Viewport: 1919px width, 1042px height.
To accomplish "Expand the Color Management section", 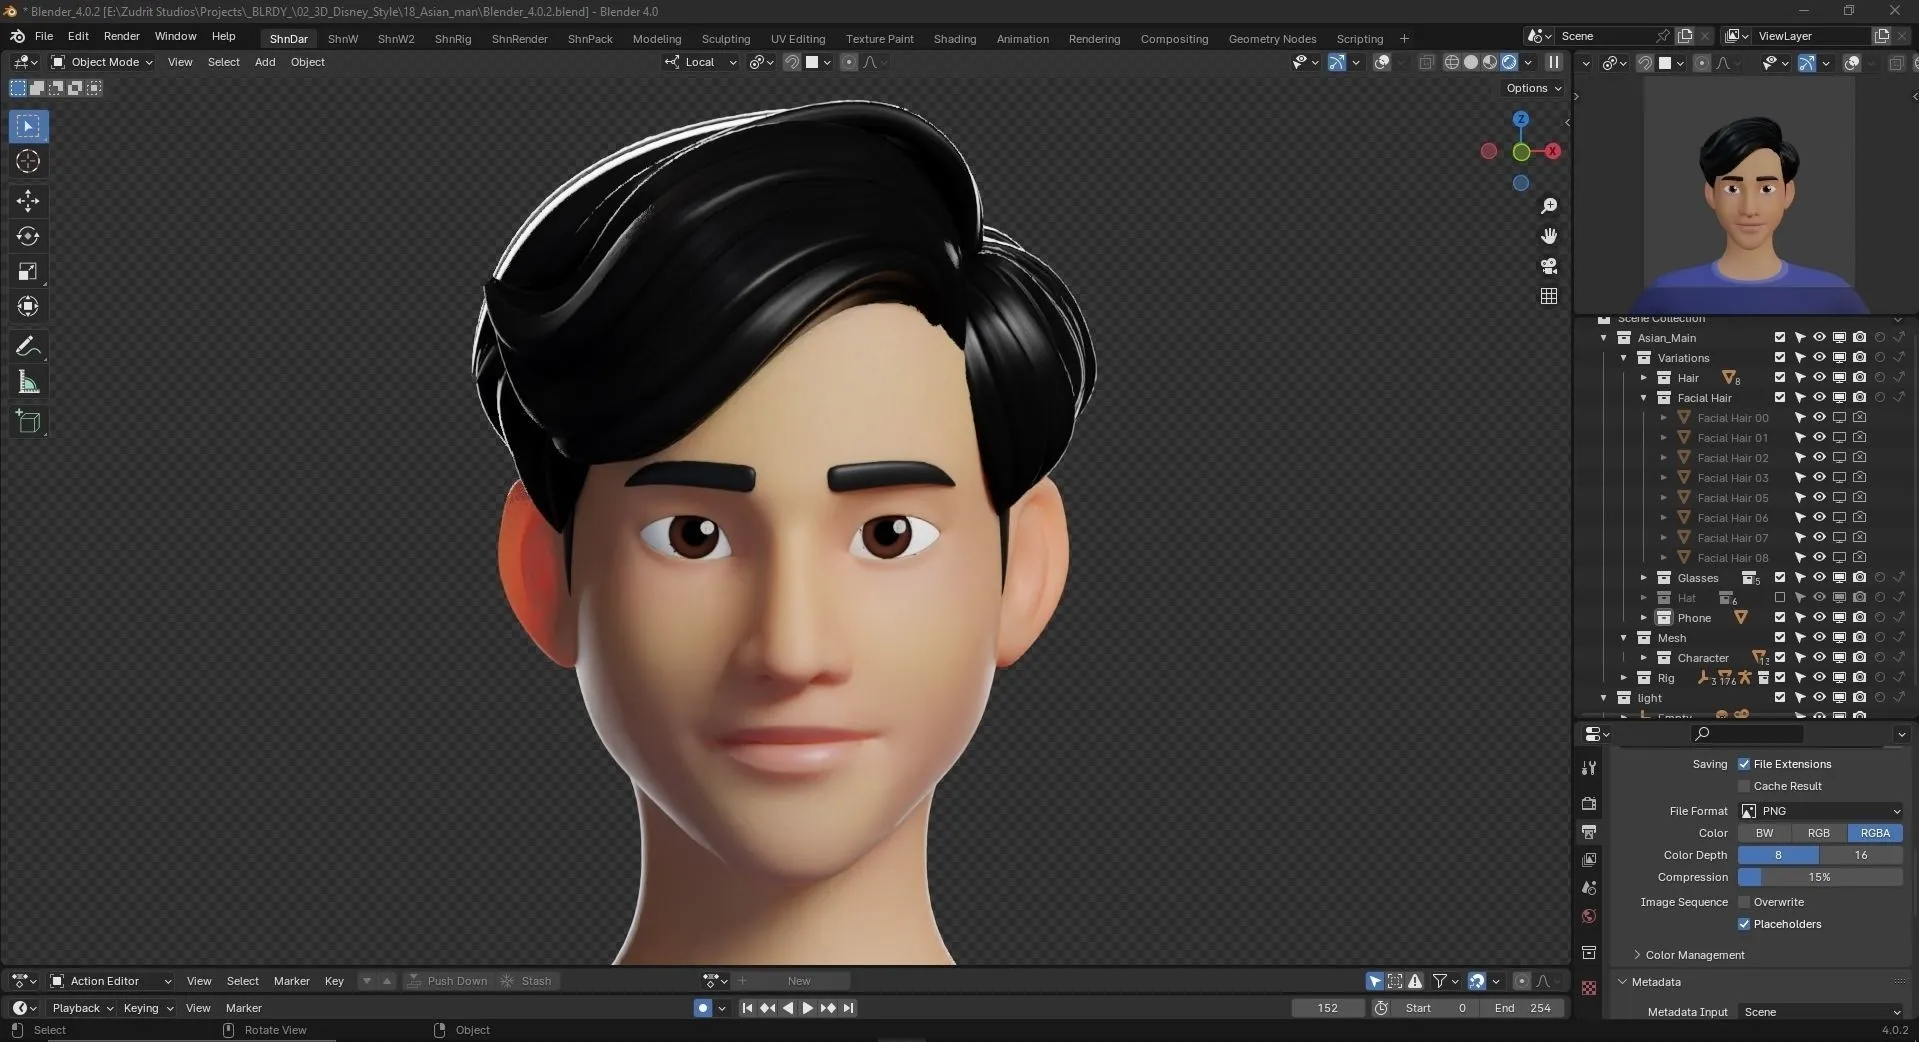I will (x=1690, y=955).
